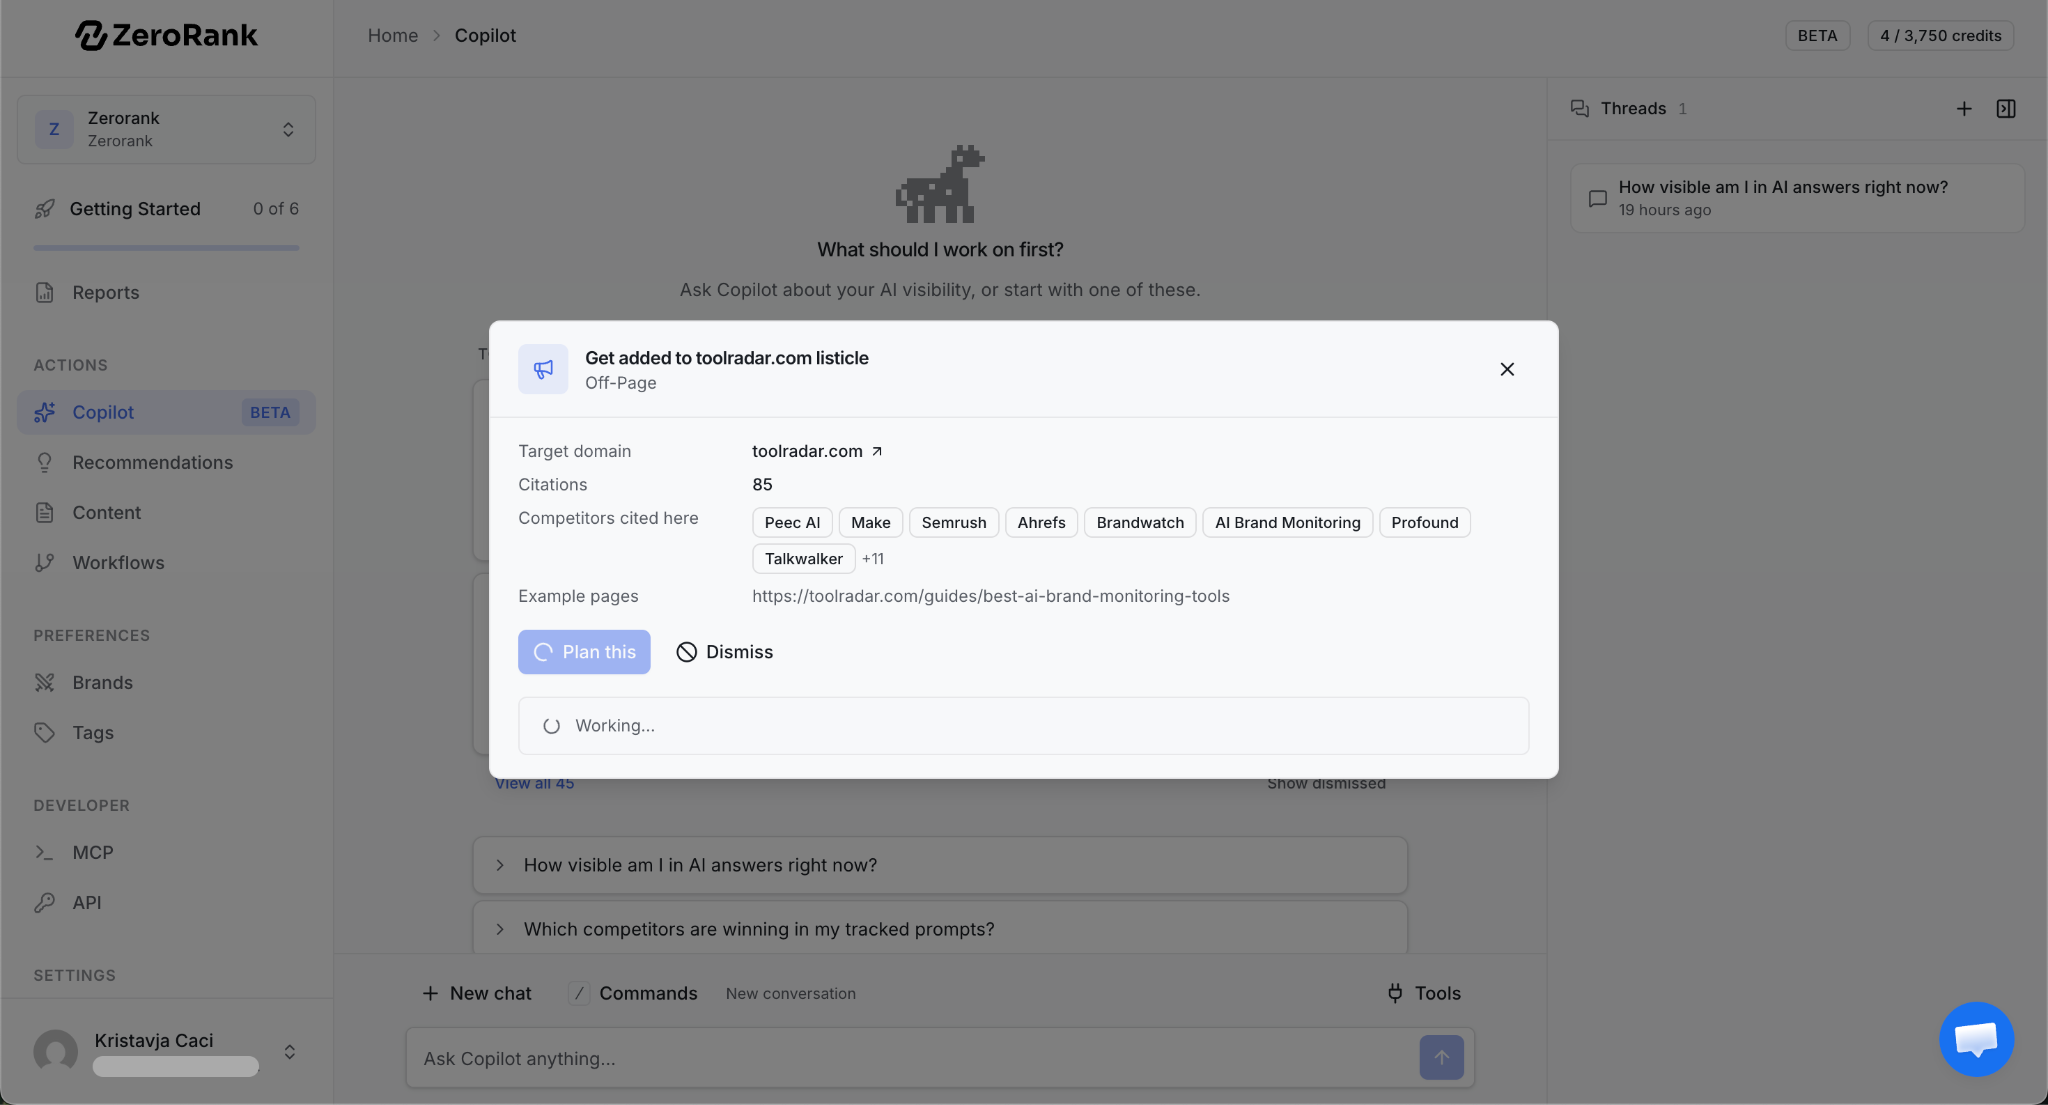The width and height of the screenshot is (2048, 1105).
Task: Open Kristavja Caci account menu
Action: point(166,1051)
